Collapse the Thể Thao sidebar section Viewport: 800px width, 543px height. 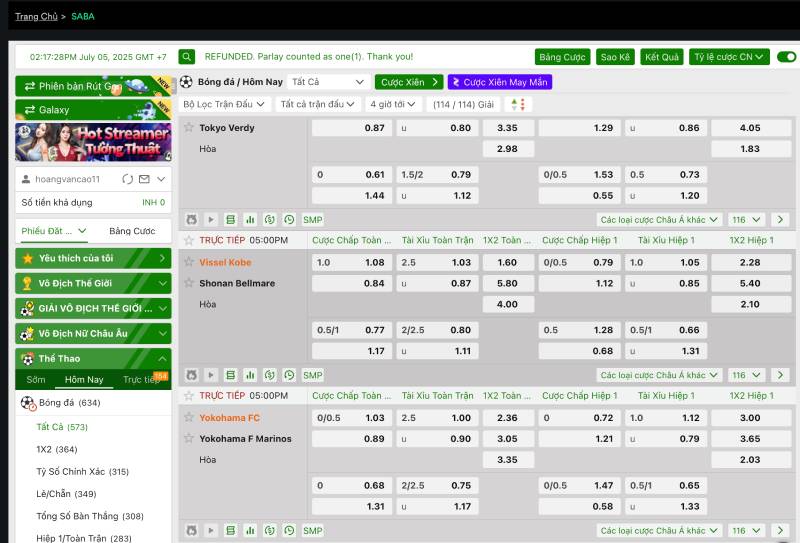coord(163,359)
